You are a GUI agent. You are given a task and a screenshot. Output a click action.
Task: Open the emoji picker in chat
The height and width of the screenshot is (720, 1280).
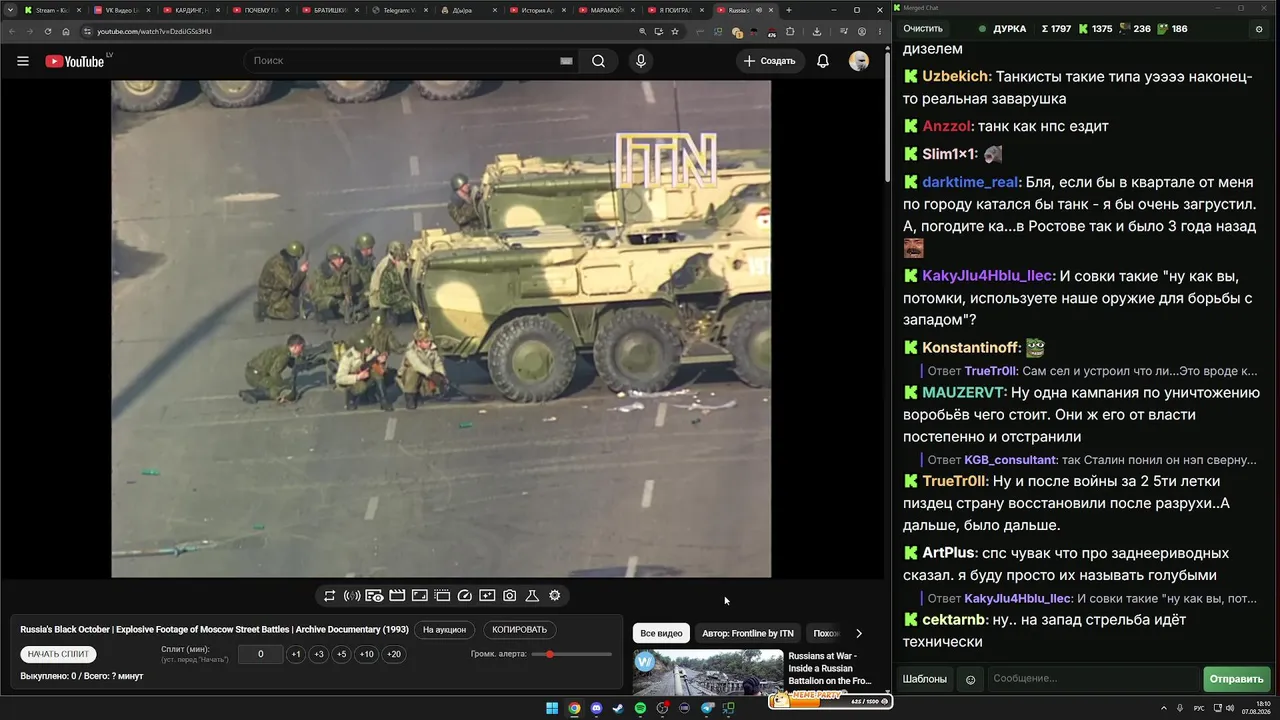(x=970, y=680)
